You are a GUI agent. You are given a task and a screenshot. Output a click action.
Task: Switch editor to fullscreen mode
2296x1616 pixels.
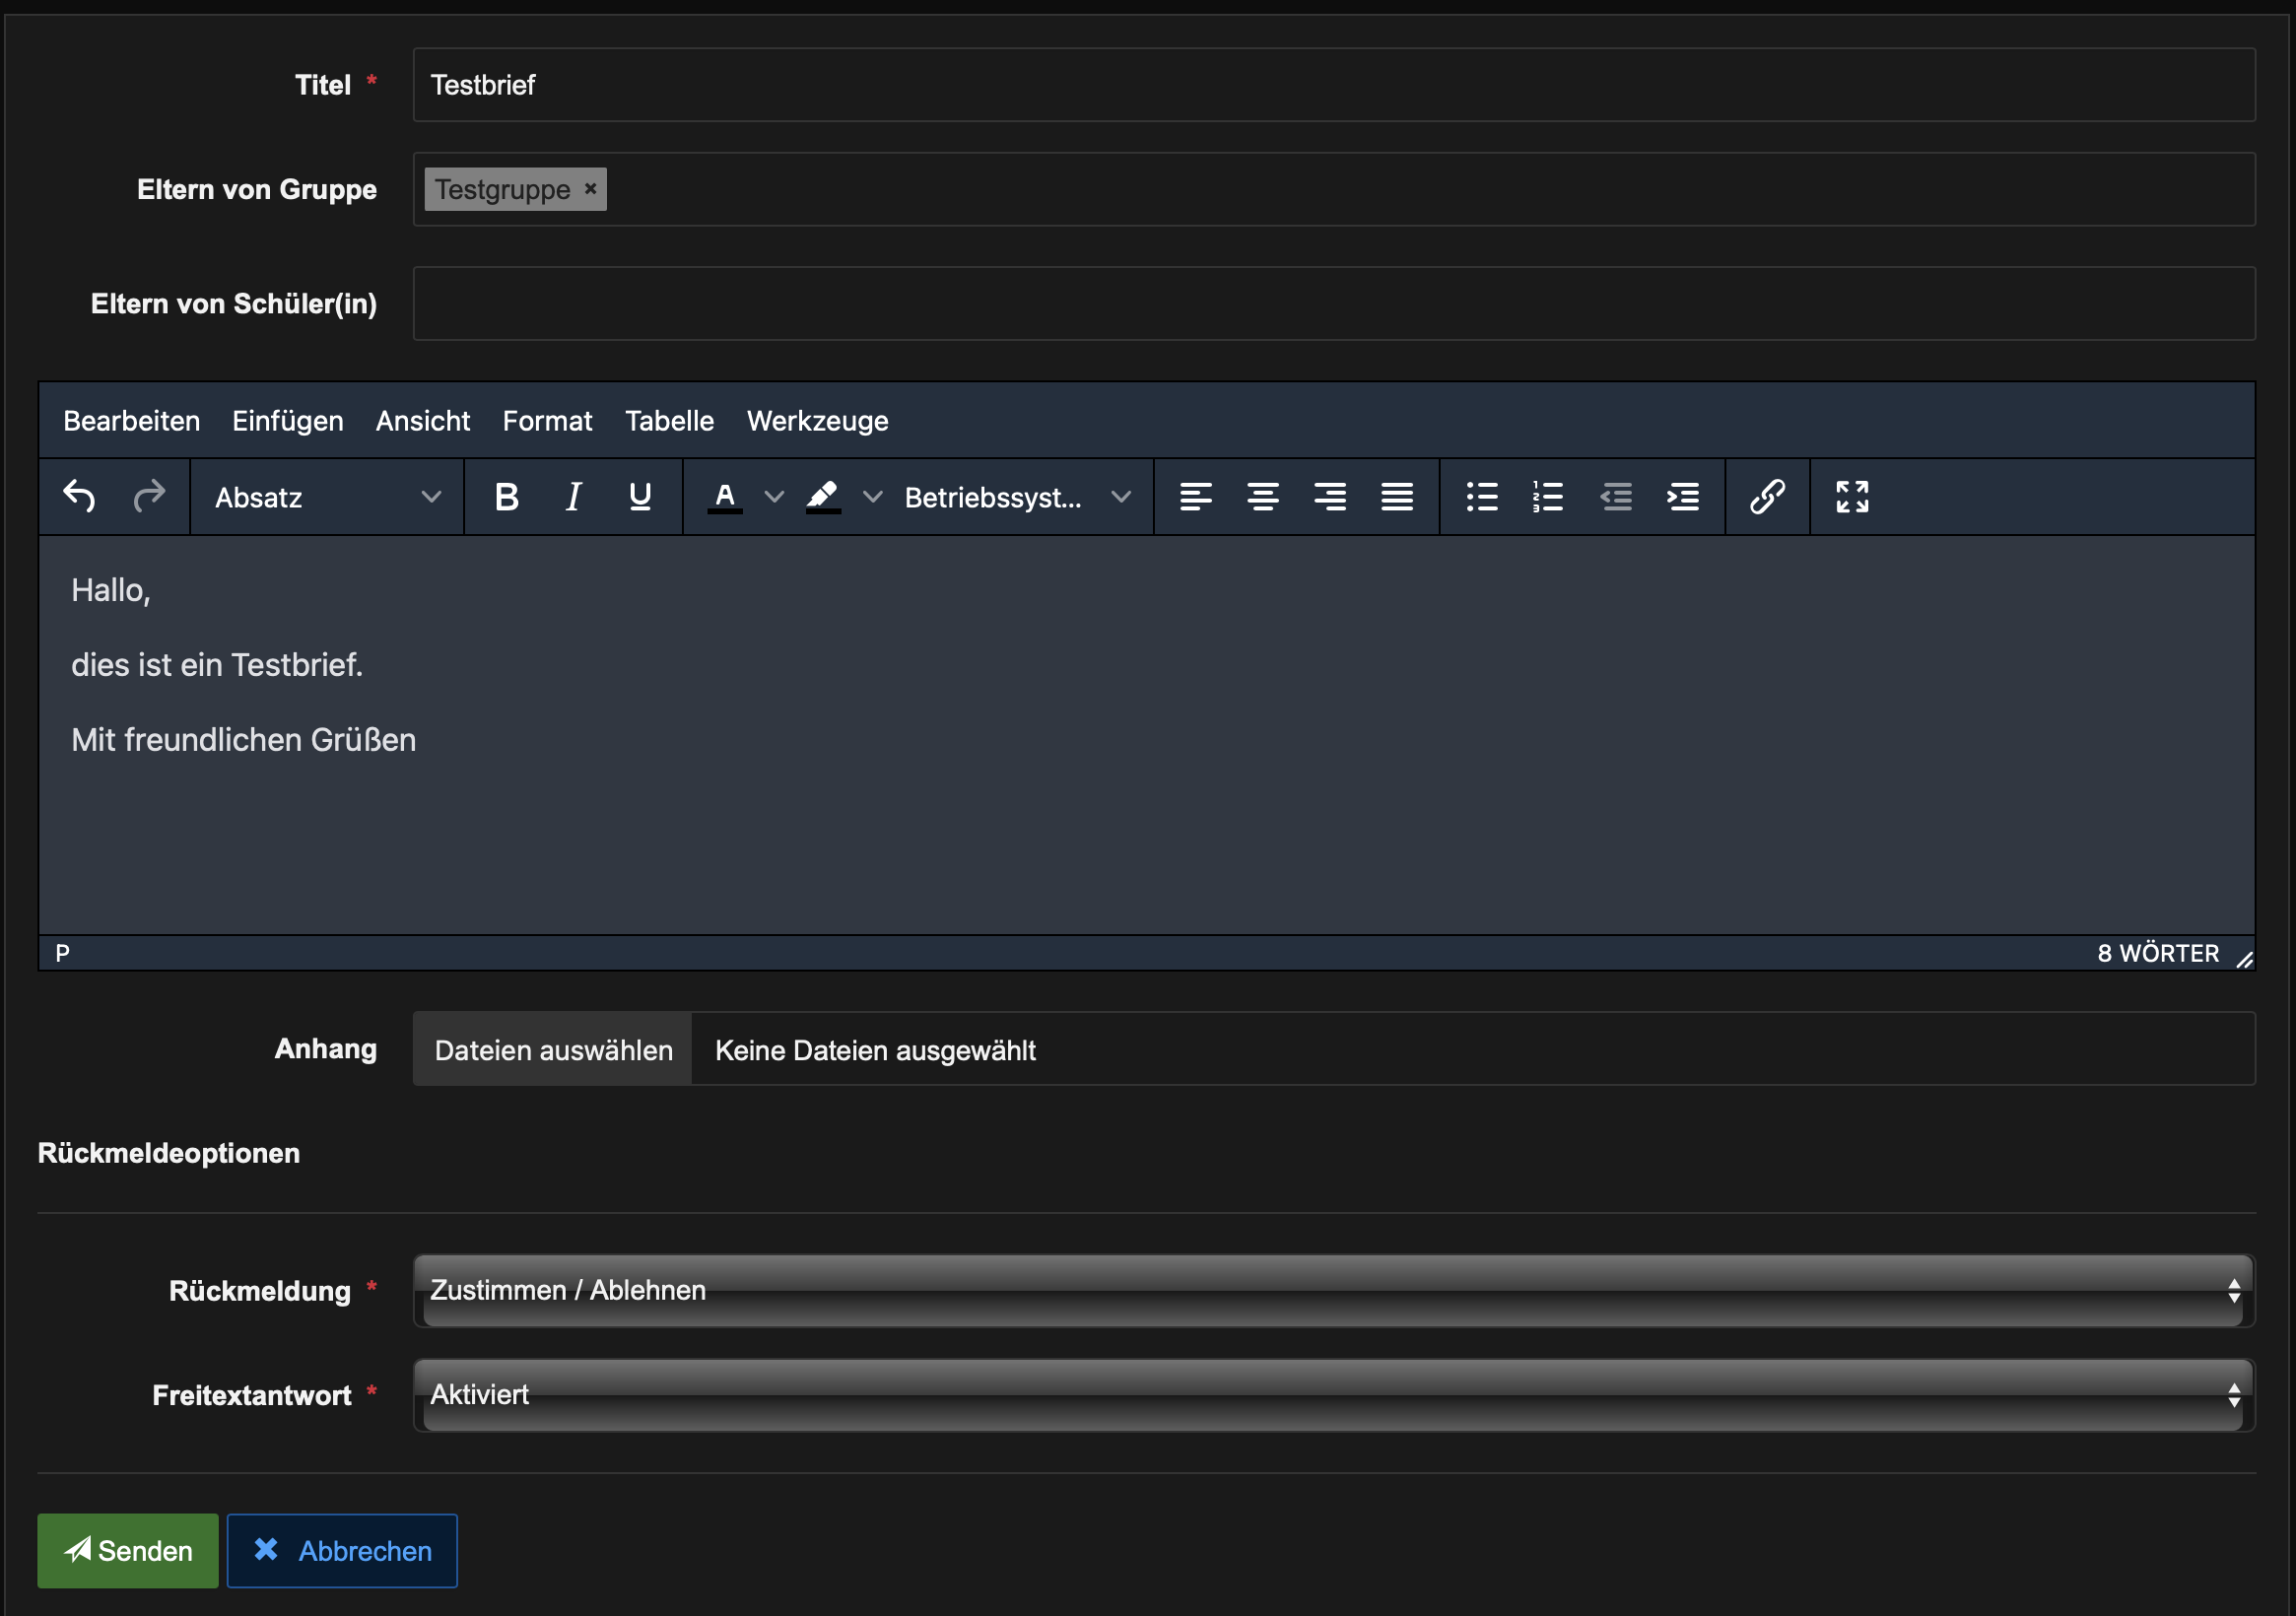pos(1852,497)
